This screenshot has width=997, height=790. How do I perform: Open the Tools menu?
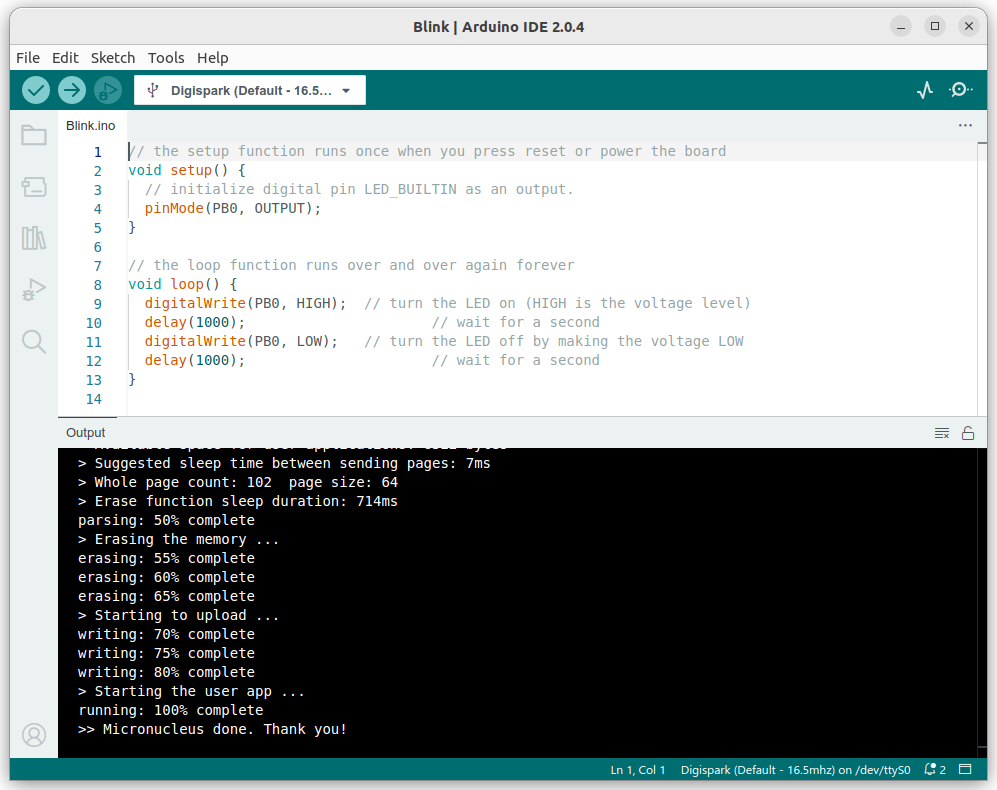166,58
